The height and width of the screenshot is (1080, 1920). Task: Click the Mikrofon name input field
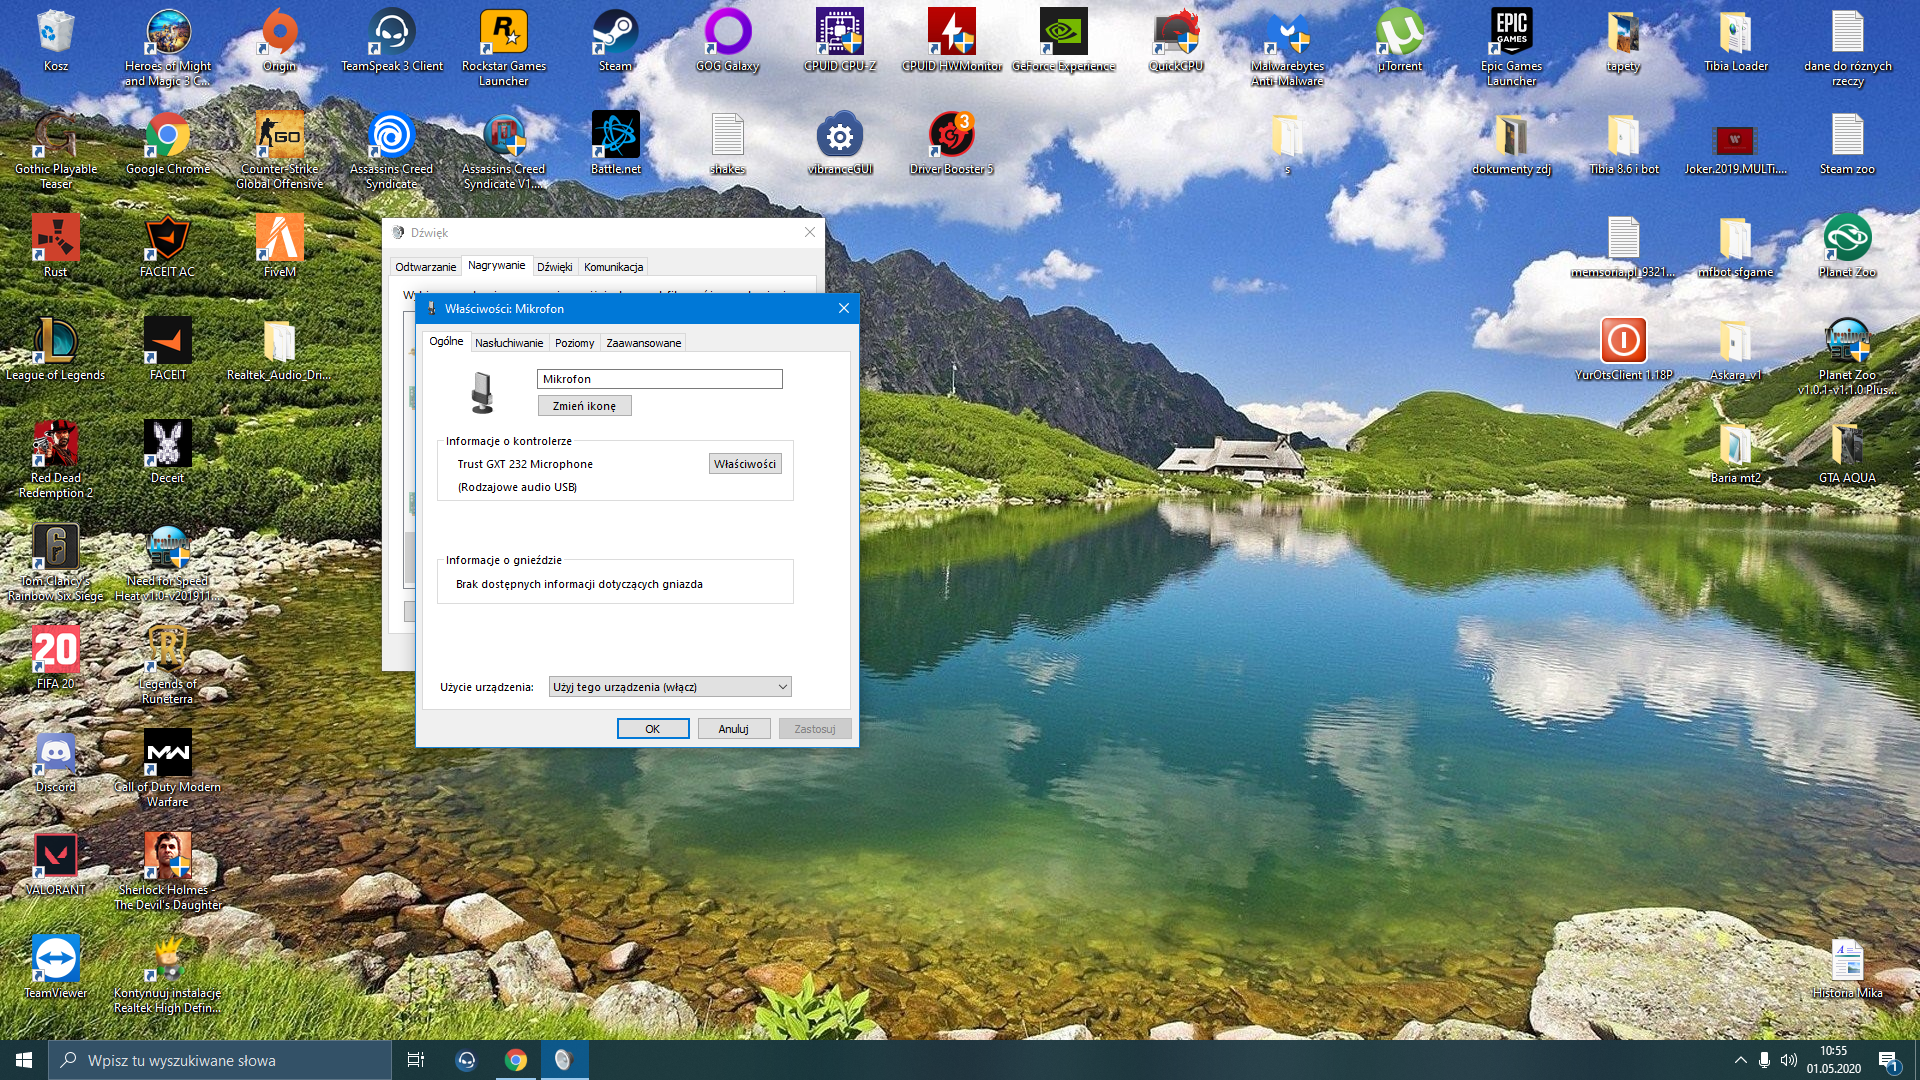[659, 379]
